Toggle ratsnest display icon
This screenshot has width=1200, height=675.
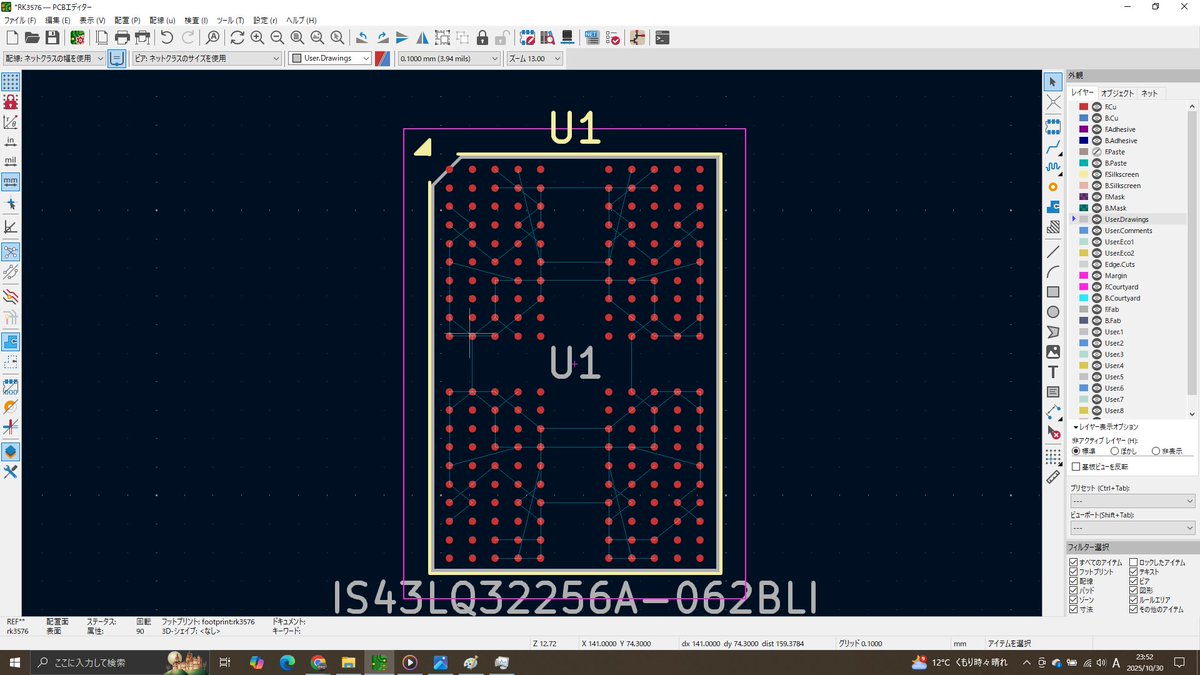tap(11, 251)
